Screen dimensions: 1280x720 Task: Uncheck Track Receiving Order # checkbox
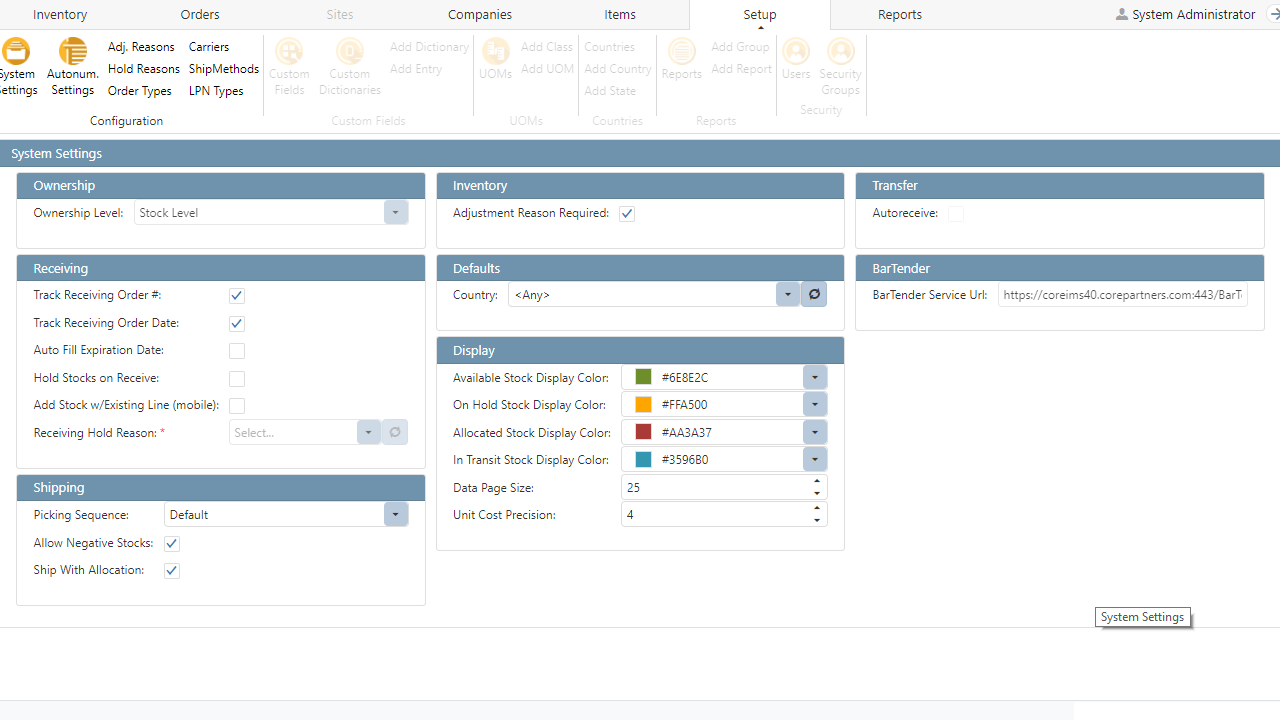[x=237, y=296]
